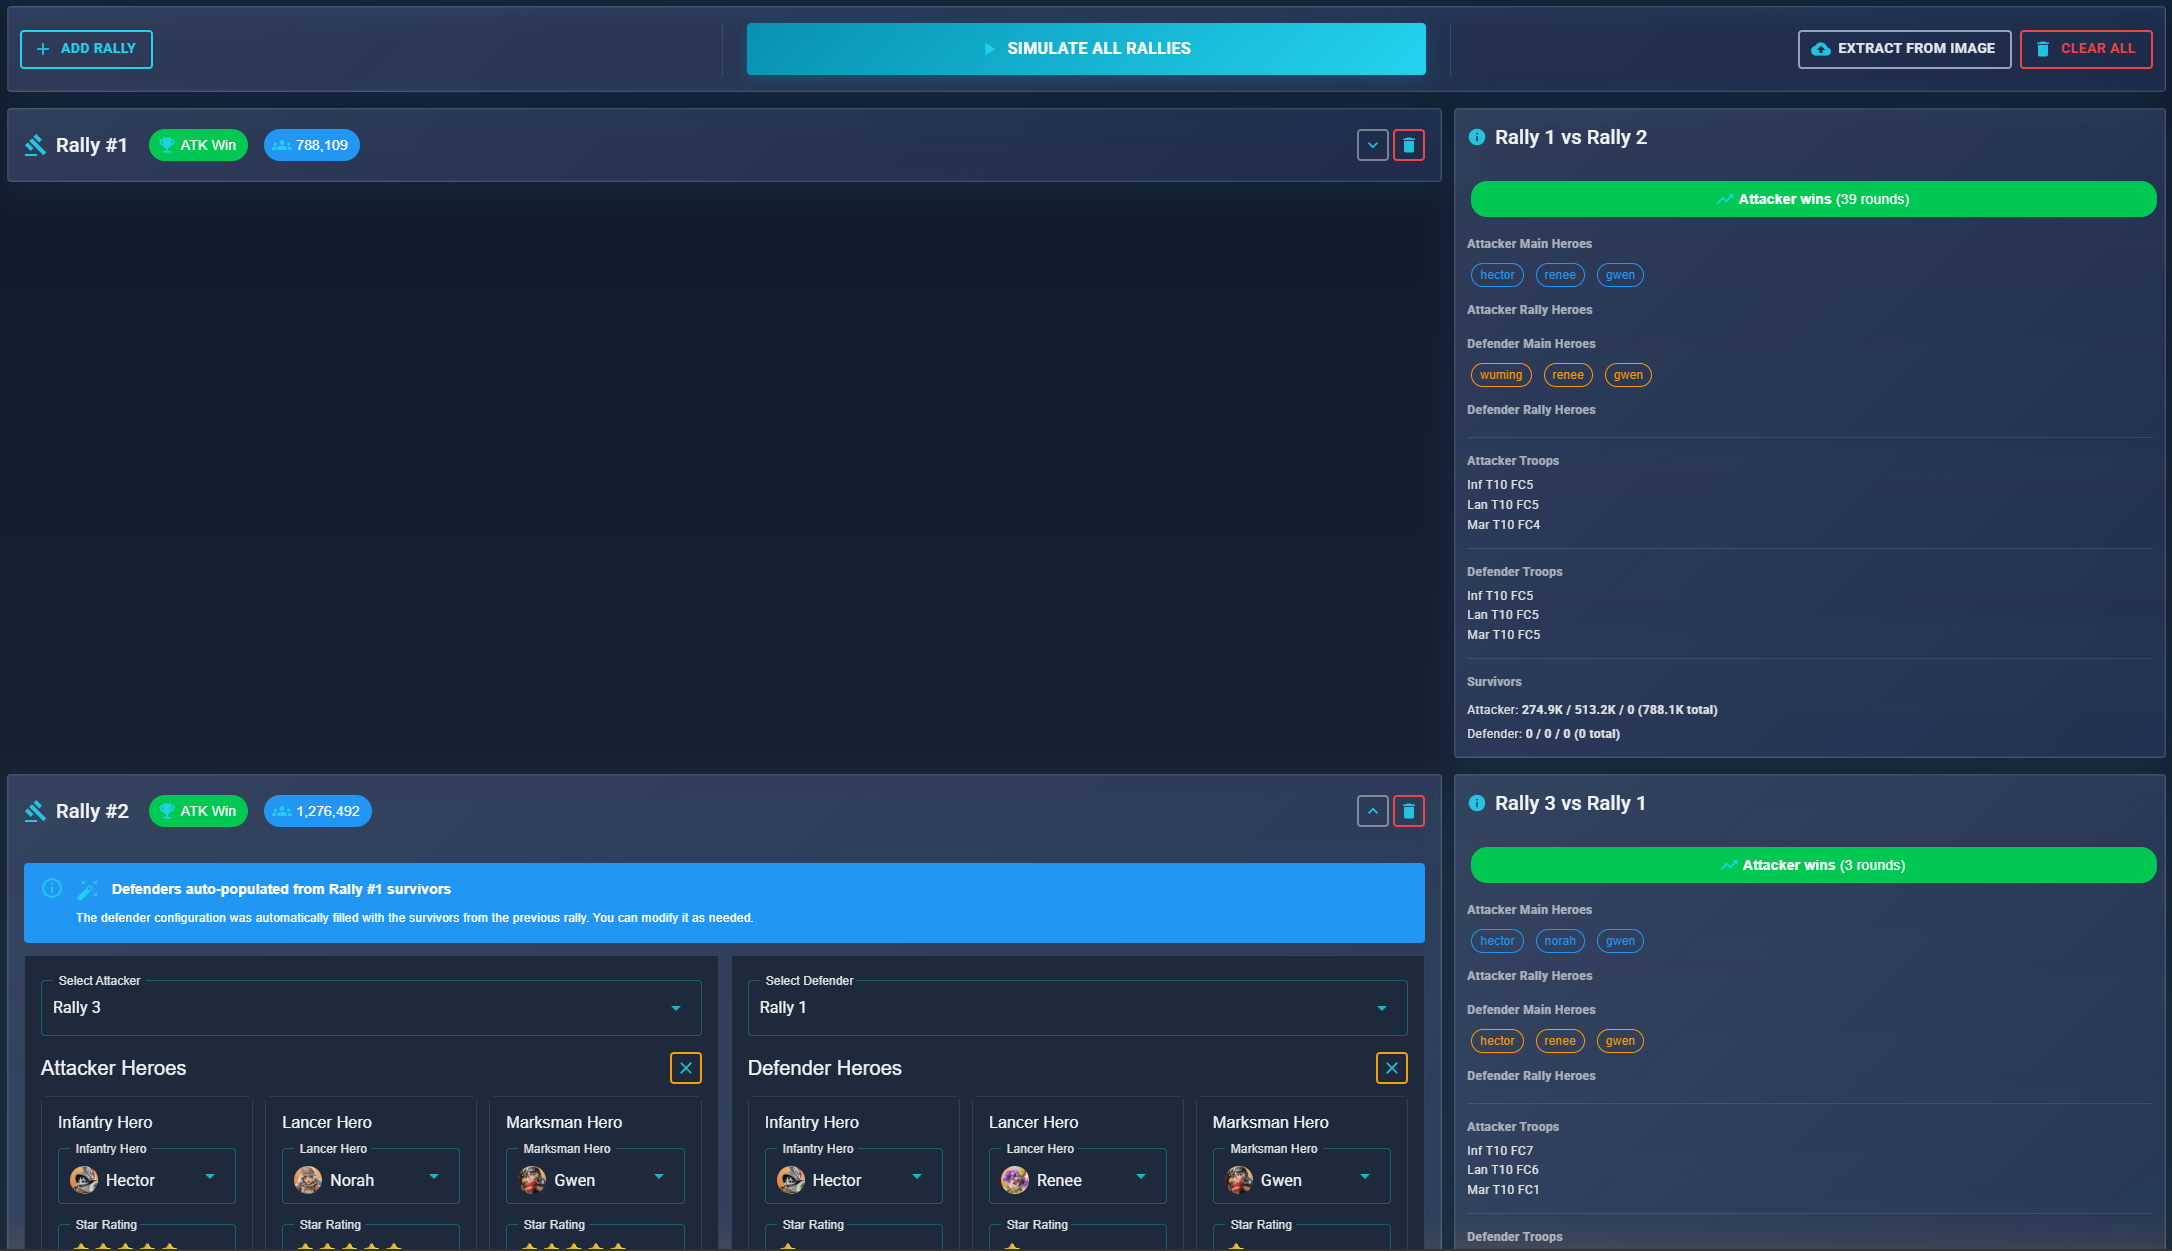Viewport: 2172px width, 1251px height.
Task: Click the Add Rally button
Action: (86, 49)
